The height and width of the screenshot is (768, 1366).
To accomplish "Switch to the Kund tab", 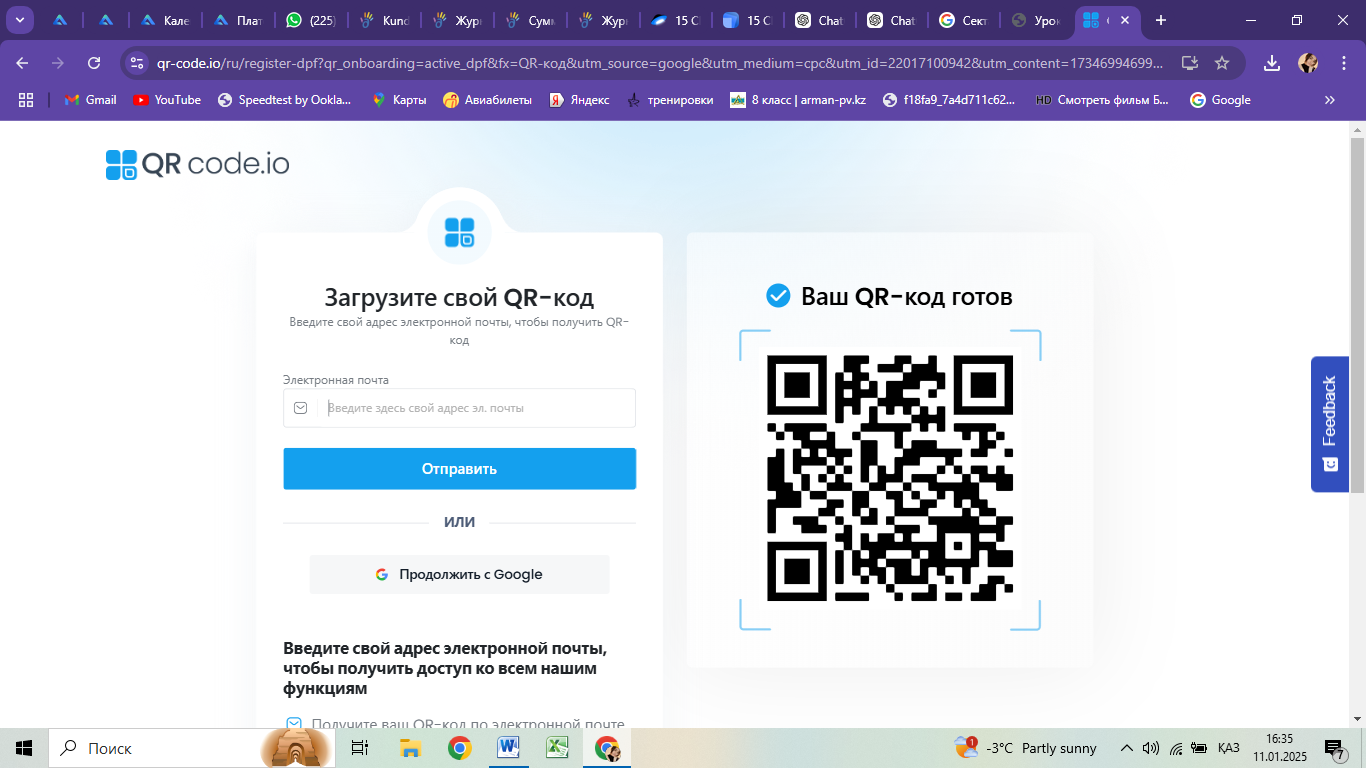I will tap(384, 20).
